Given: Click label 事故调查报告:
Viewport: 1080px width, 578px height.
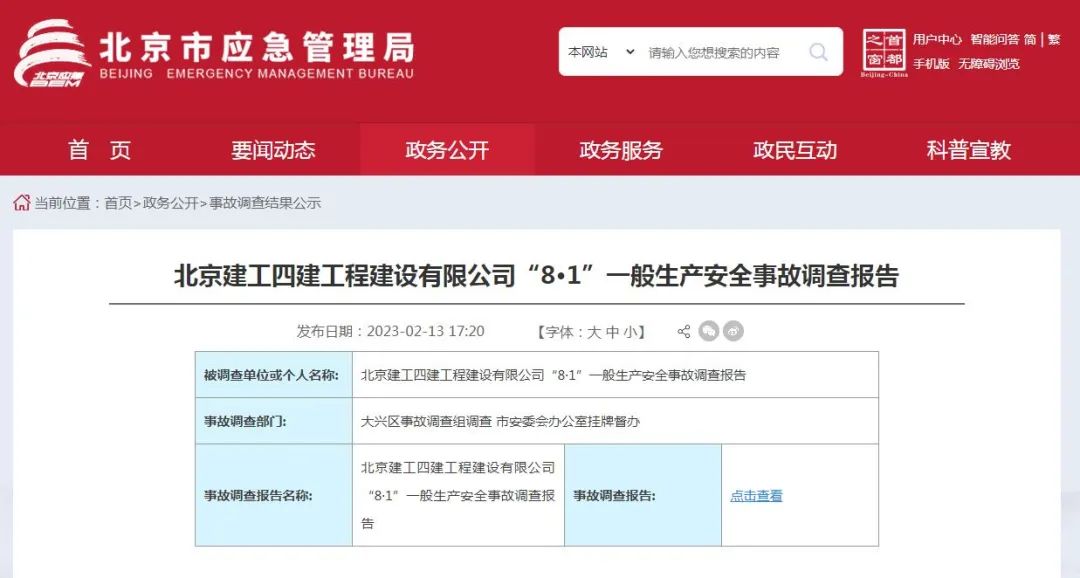Looking at the screenshot, I should (x=614, y=495).
